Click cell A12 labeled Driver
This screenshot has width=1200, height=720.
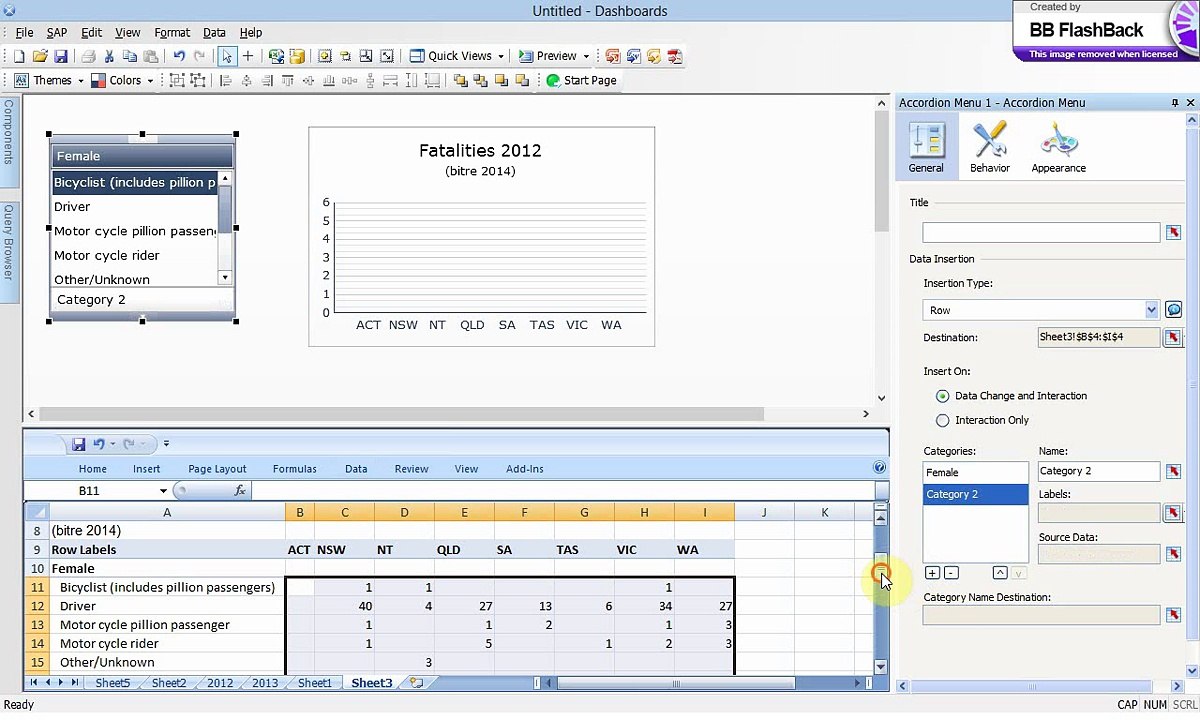coord(167,606)
